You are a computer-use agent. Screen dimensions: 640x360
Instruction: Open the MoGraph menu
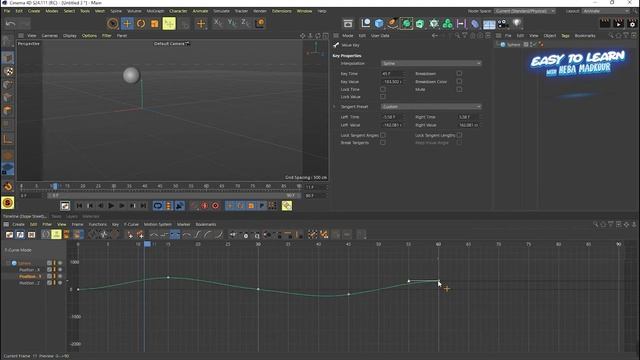[155, 11]
